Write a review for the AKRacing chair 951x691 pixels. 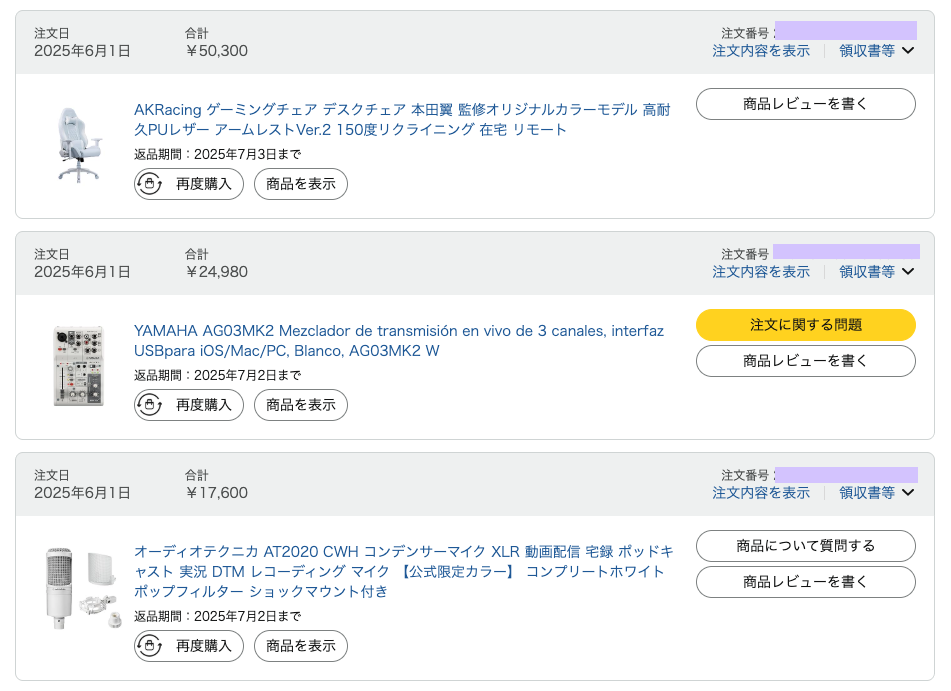click(x=805, y=104)
